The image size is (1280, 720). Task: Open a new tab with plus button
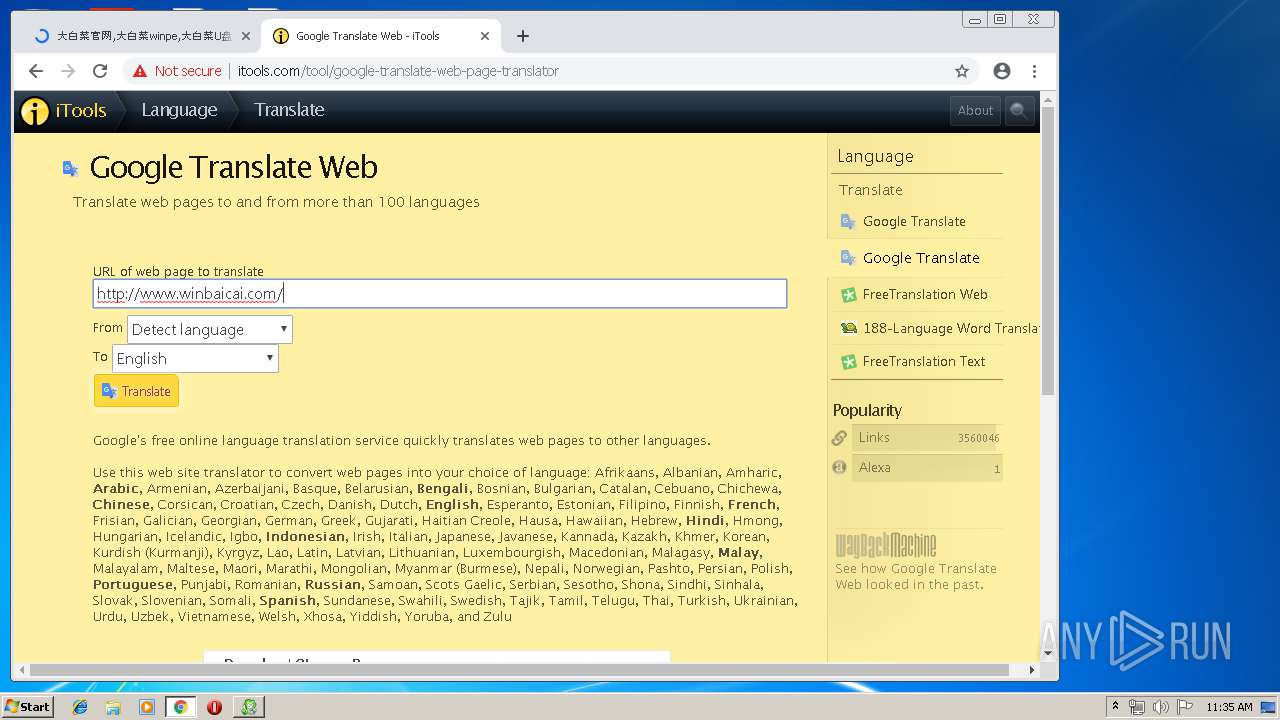(523, 36)
